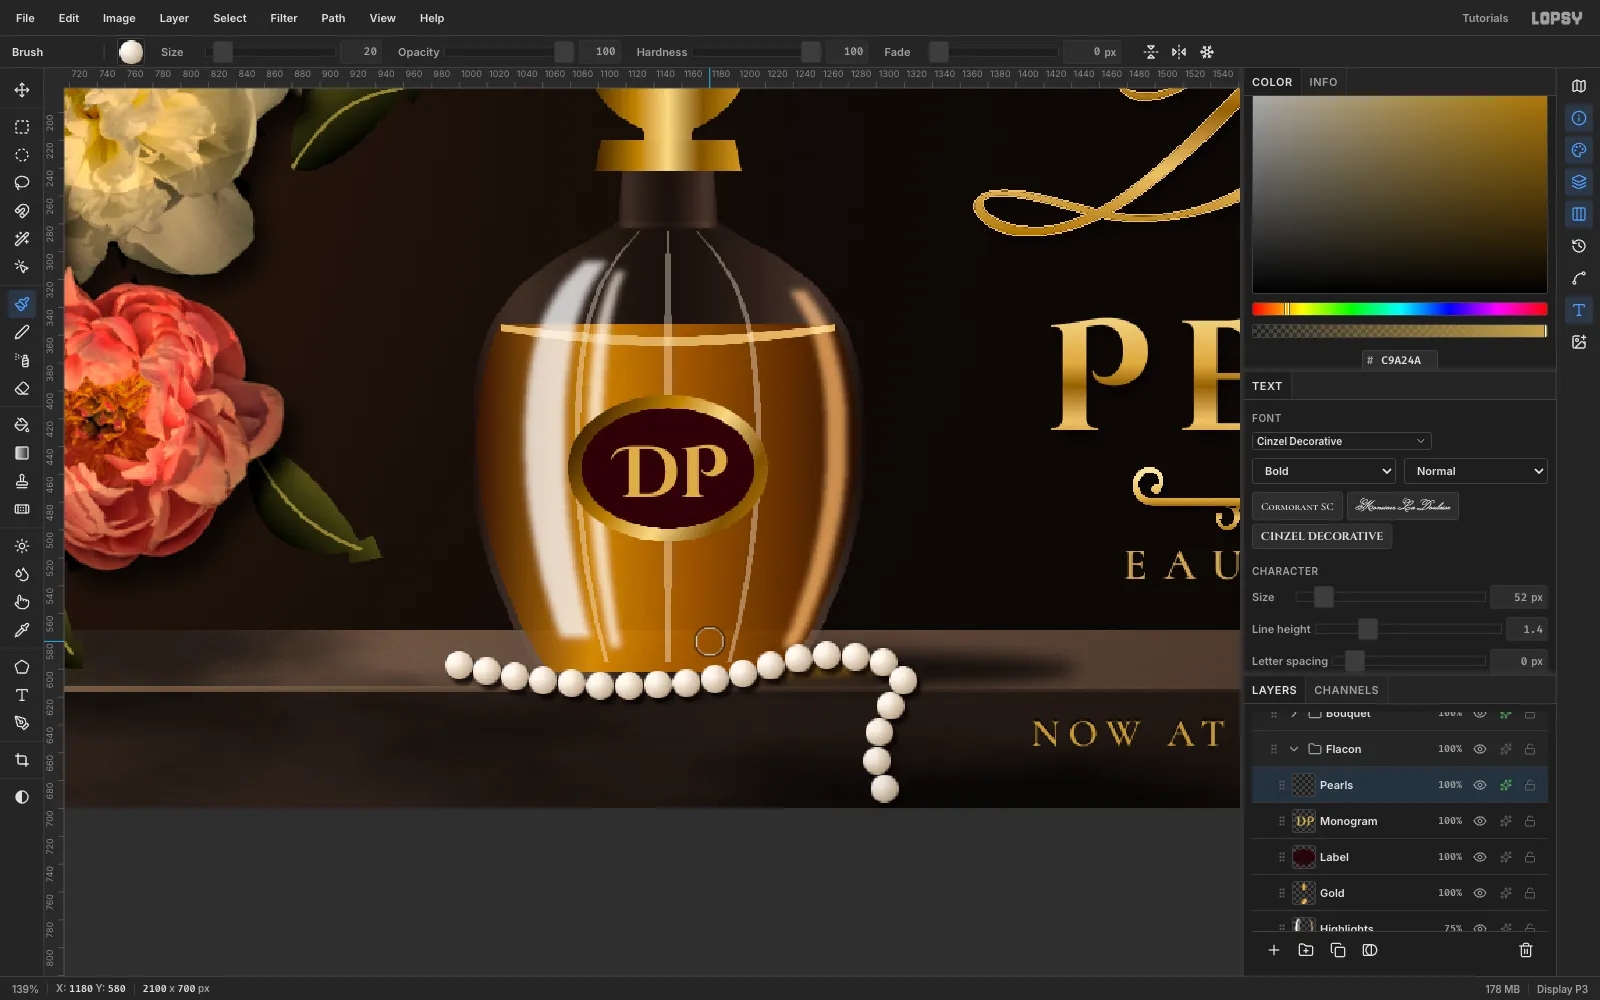Pick the Eyedropper tool

coord(22,630)
